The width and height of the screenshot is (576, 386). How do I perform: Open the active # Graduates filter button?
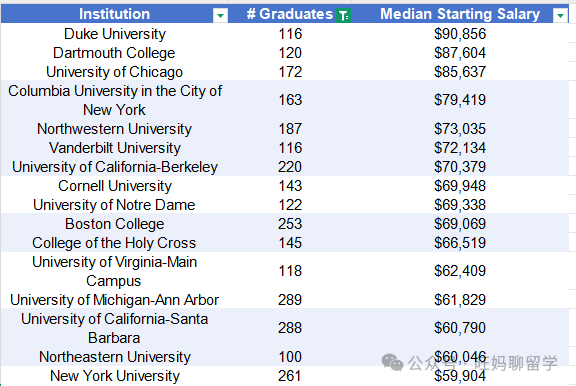click(344, 15)
